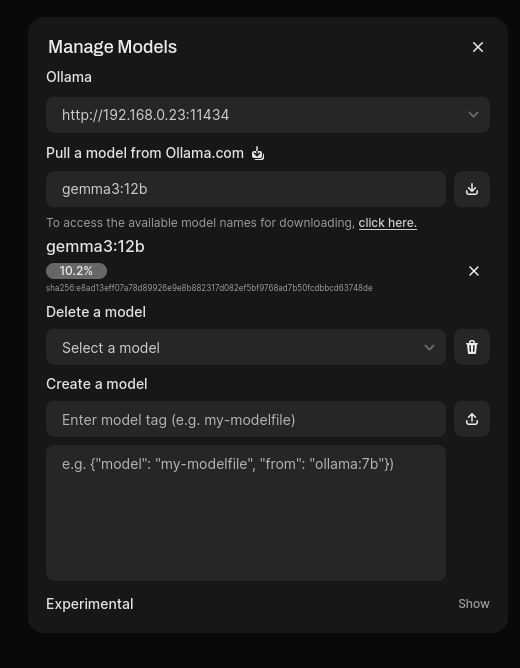Click the download button to pull gemma3:12b
Screen dimensions: 520x668
(471, 189)
